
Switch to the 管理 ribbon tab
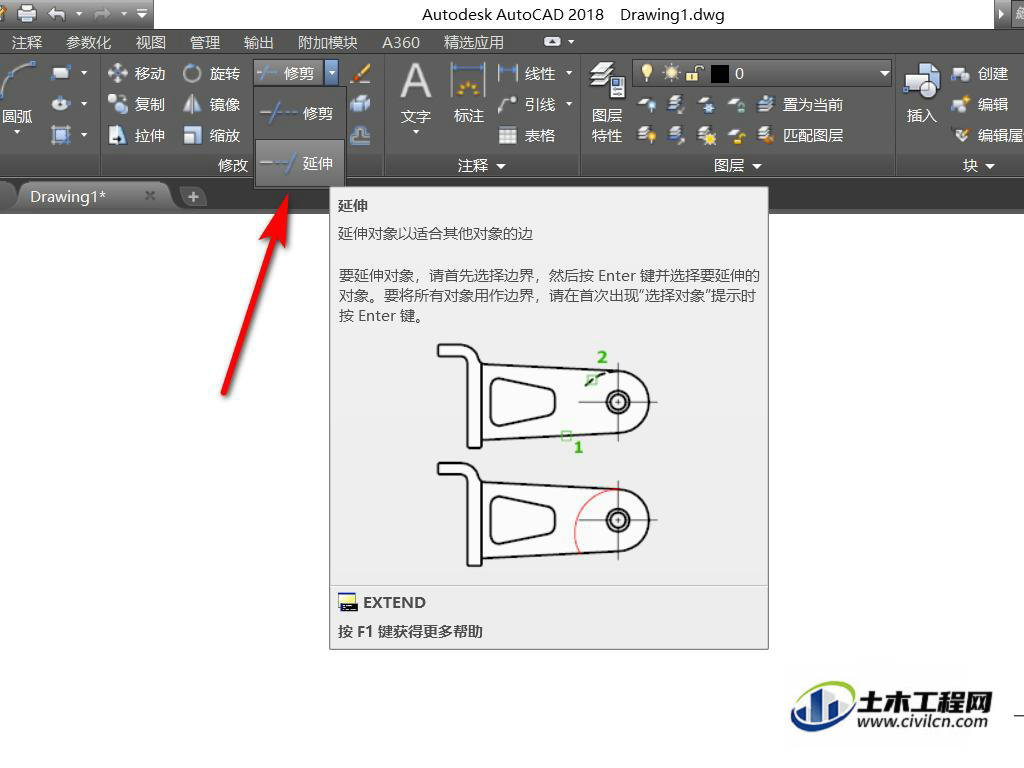pyautogui.click(x=205, y=42)
